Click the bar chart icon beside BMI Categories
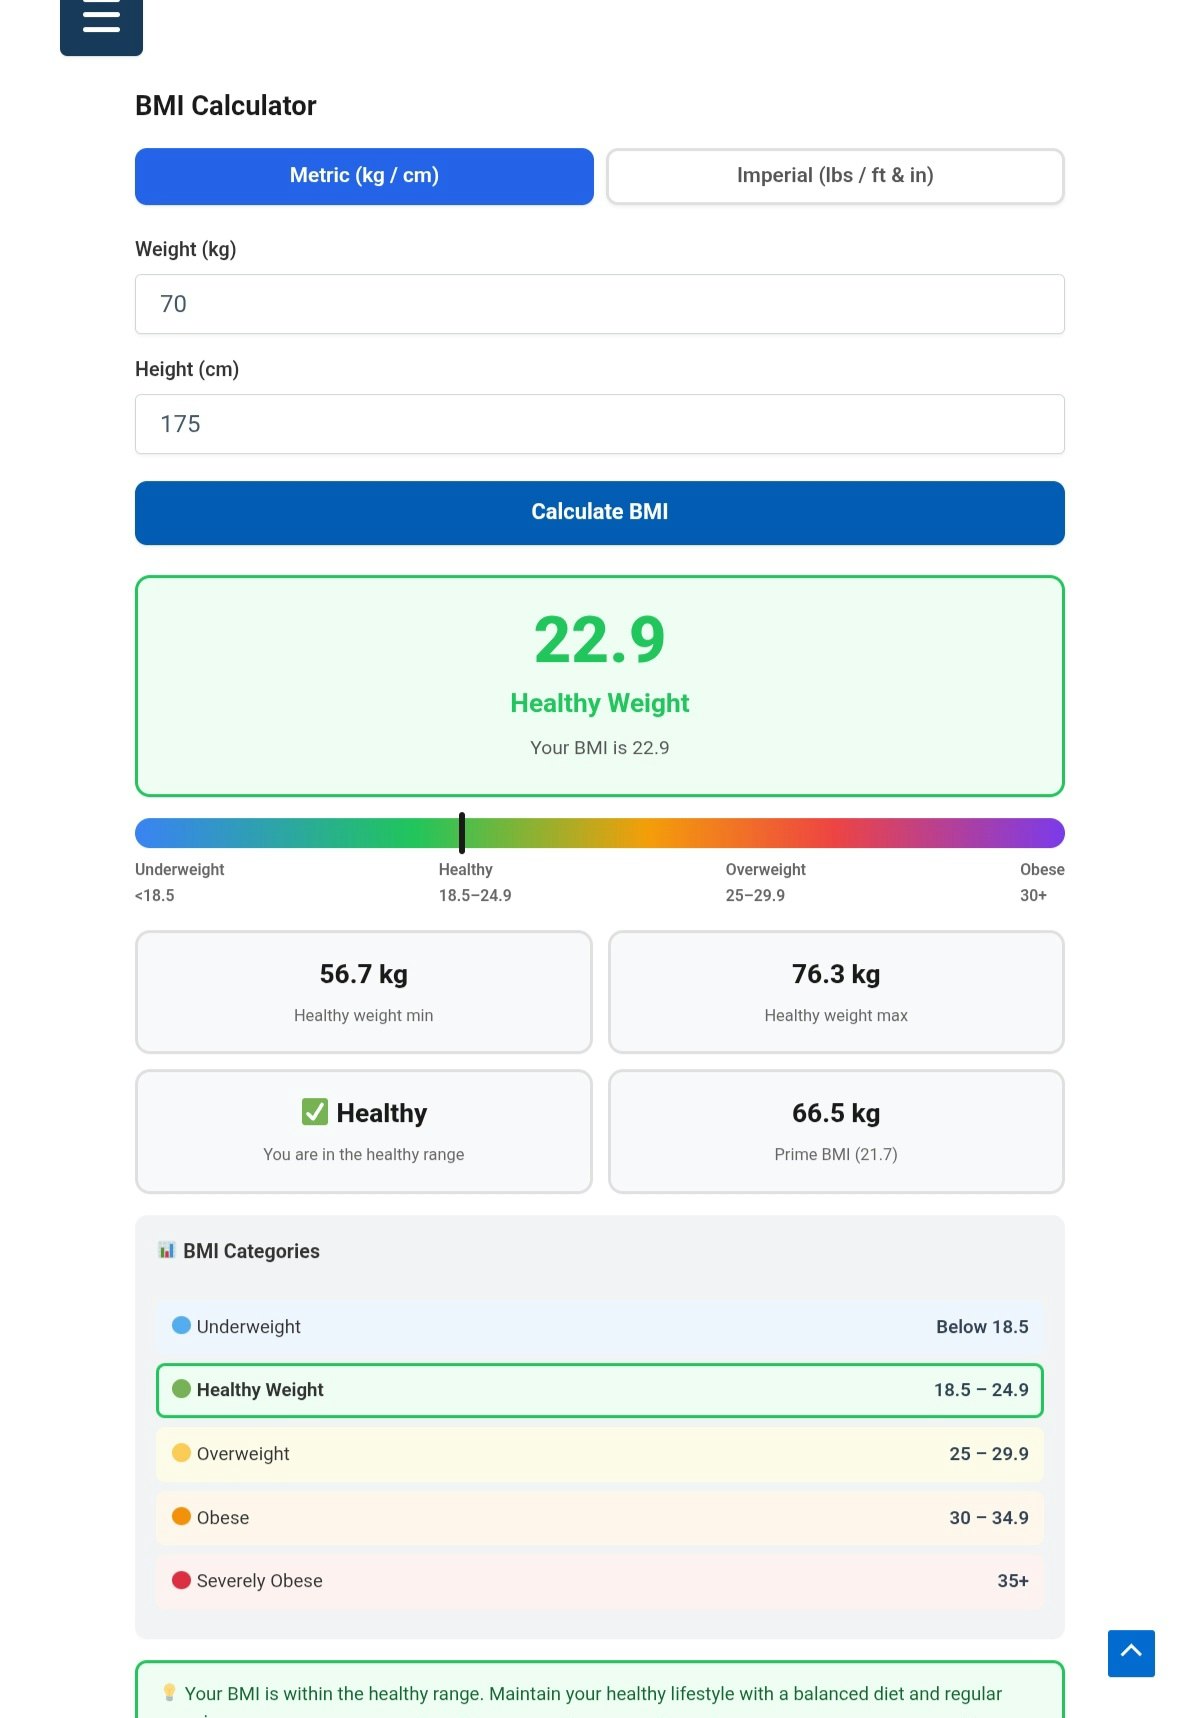 point(167,1250)
